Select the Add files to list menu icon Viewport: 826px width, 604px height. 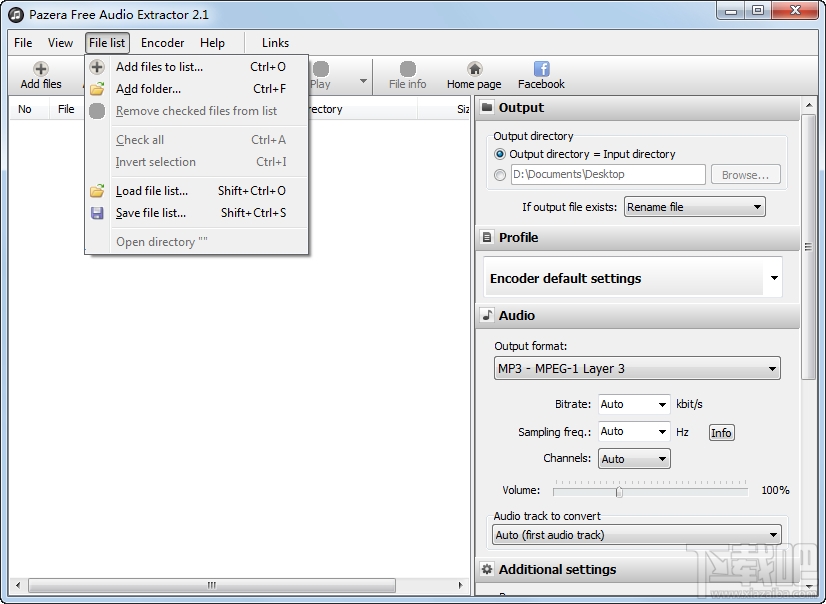(x=97, y=67)
